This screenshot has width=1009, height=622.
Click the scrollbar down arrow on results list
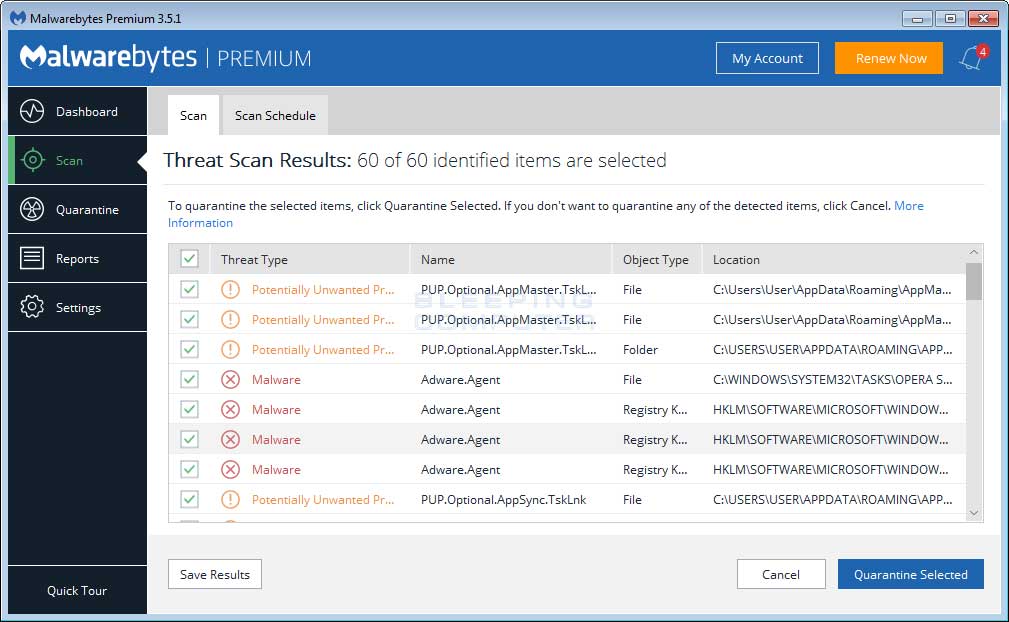(x=973, y=513)
